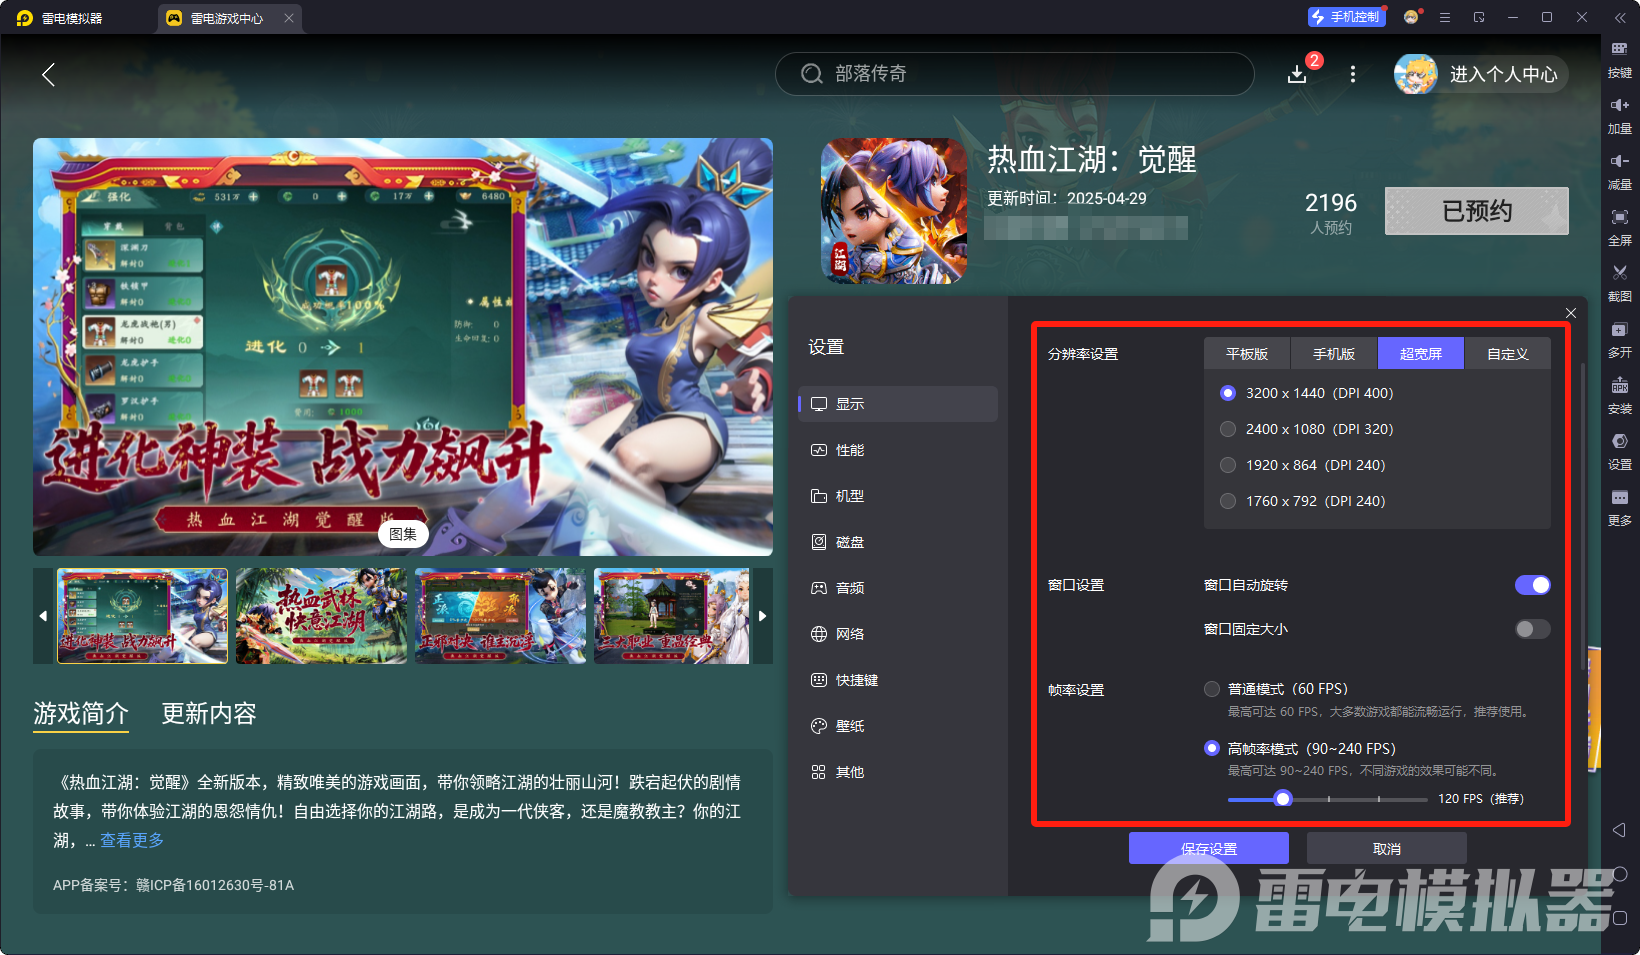
Task: Open 音频 settings section
Action: coord(898,588)
